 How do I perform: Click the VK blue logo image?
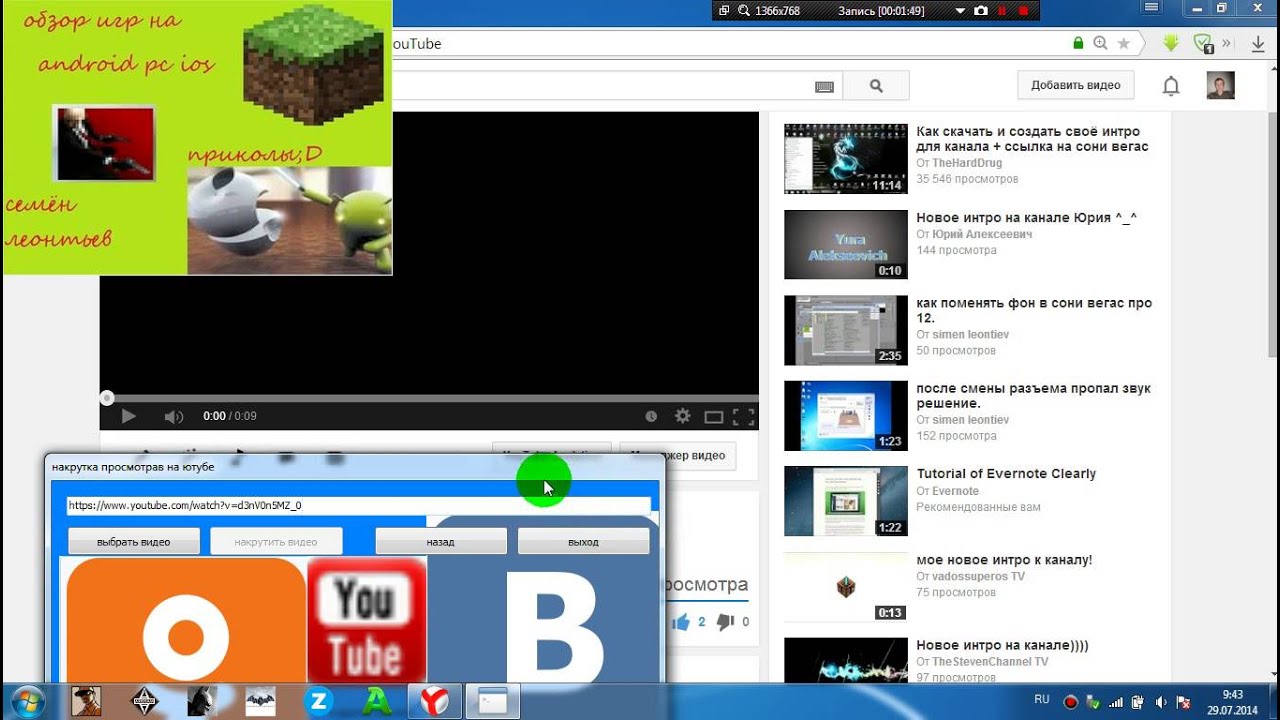543,620
